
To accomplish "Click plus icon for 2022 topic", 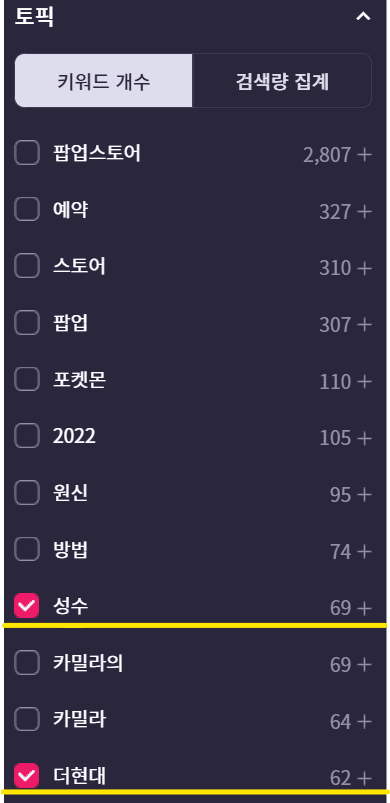I will pos(364,438).
